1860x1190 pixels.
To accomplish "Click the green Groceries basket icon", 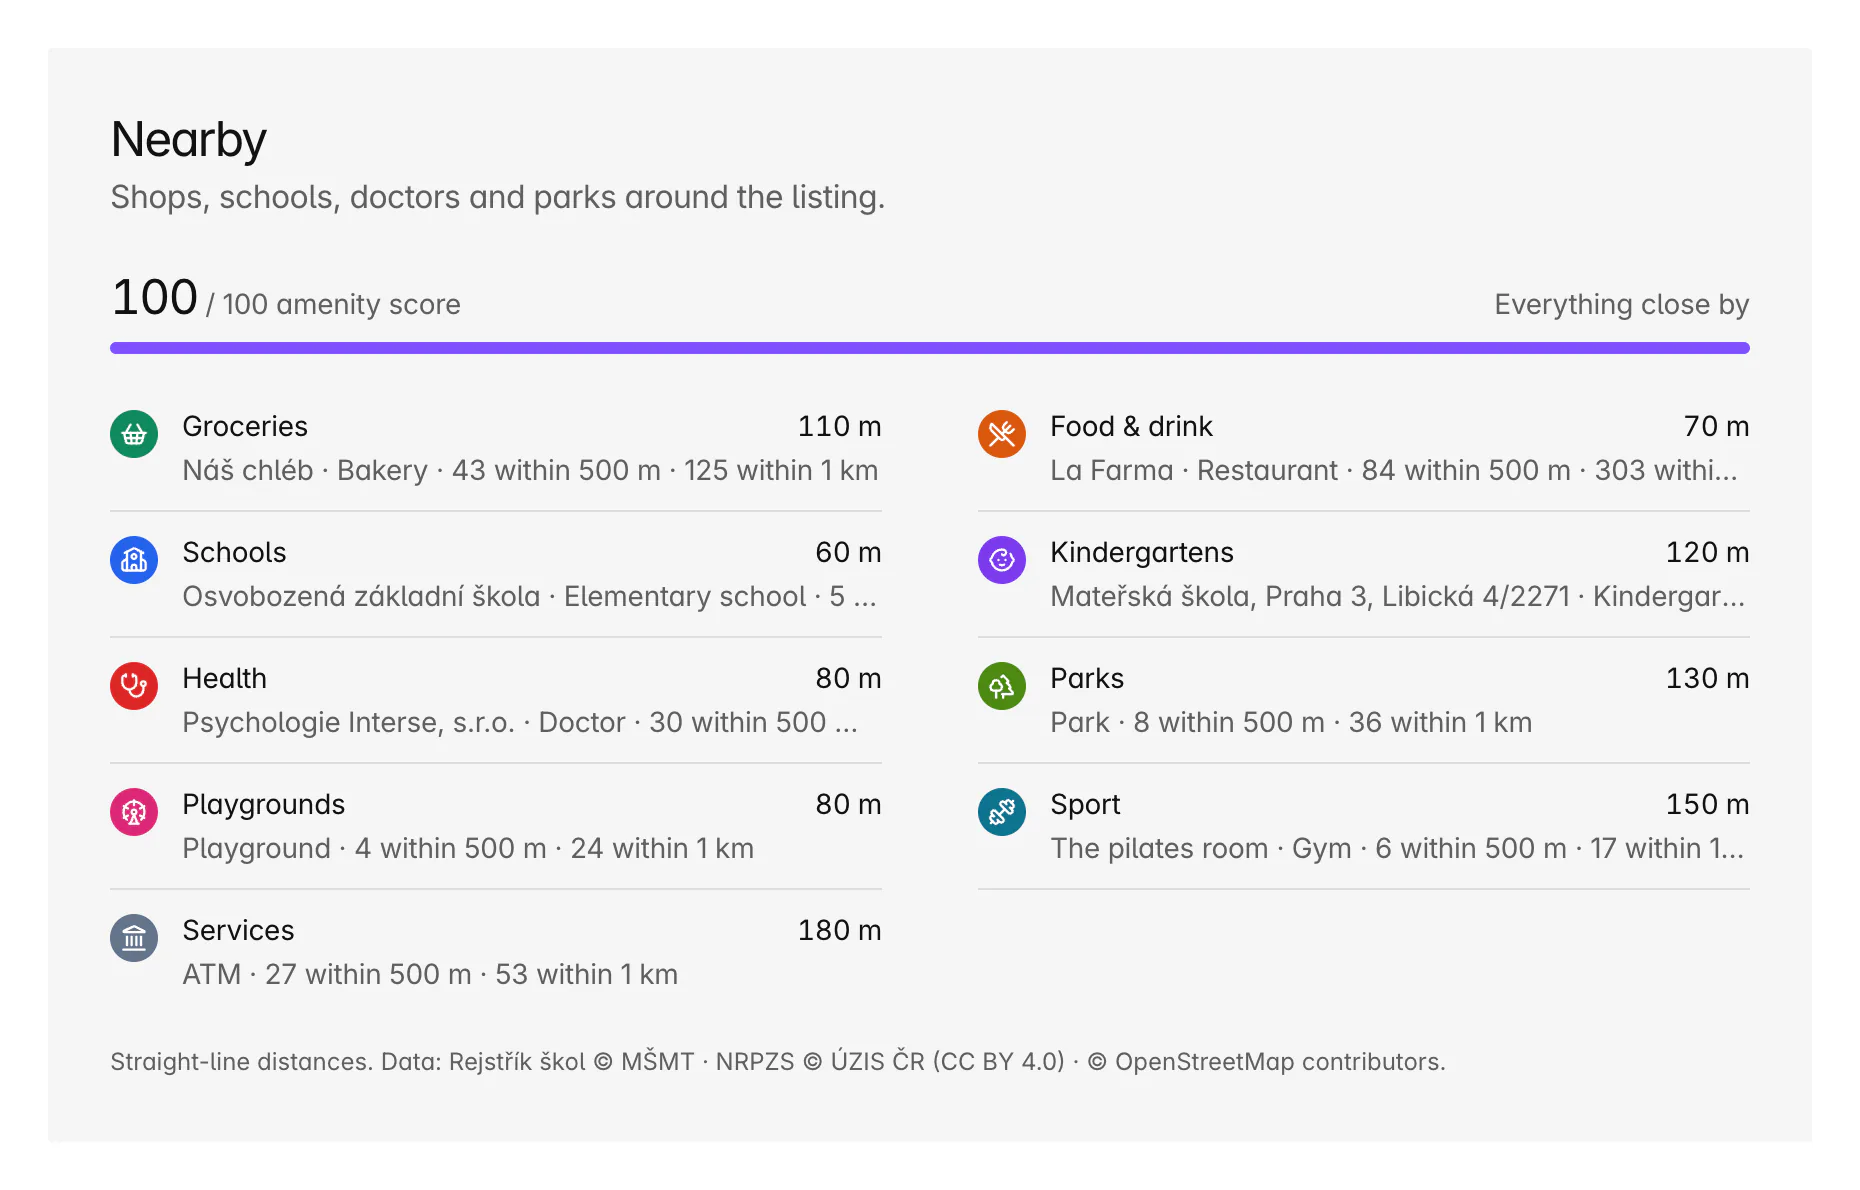I will click(134, 434).
